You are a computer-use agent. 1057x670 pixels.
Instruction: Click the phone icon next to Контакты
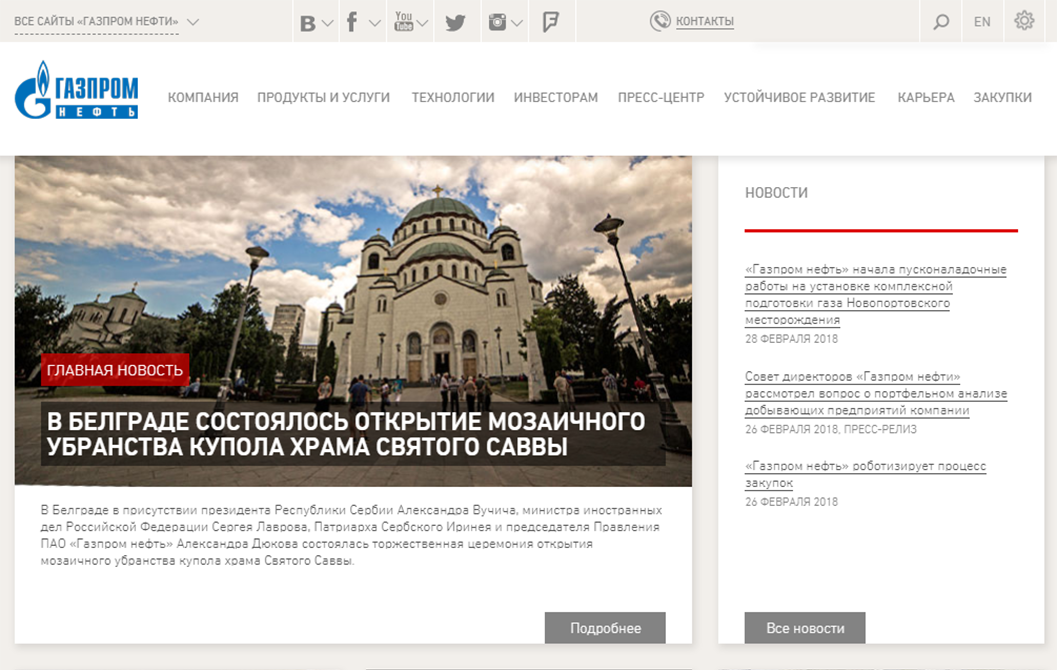(659, 20)
